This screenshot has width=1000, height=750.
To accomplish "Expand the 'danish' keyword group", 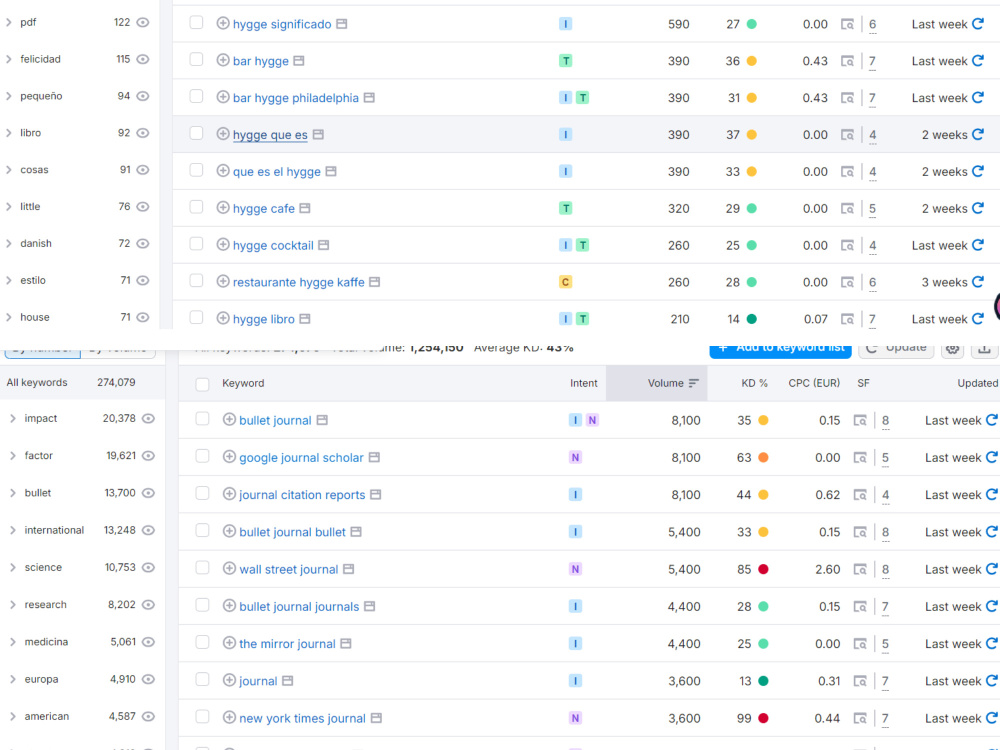I will click(8, 244).
